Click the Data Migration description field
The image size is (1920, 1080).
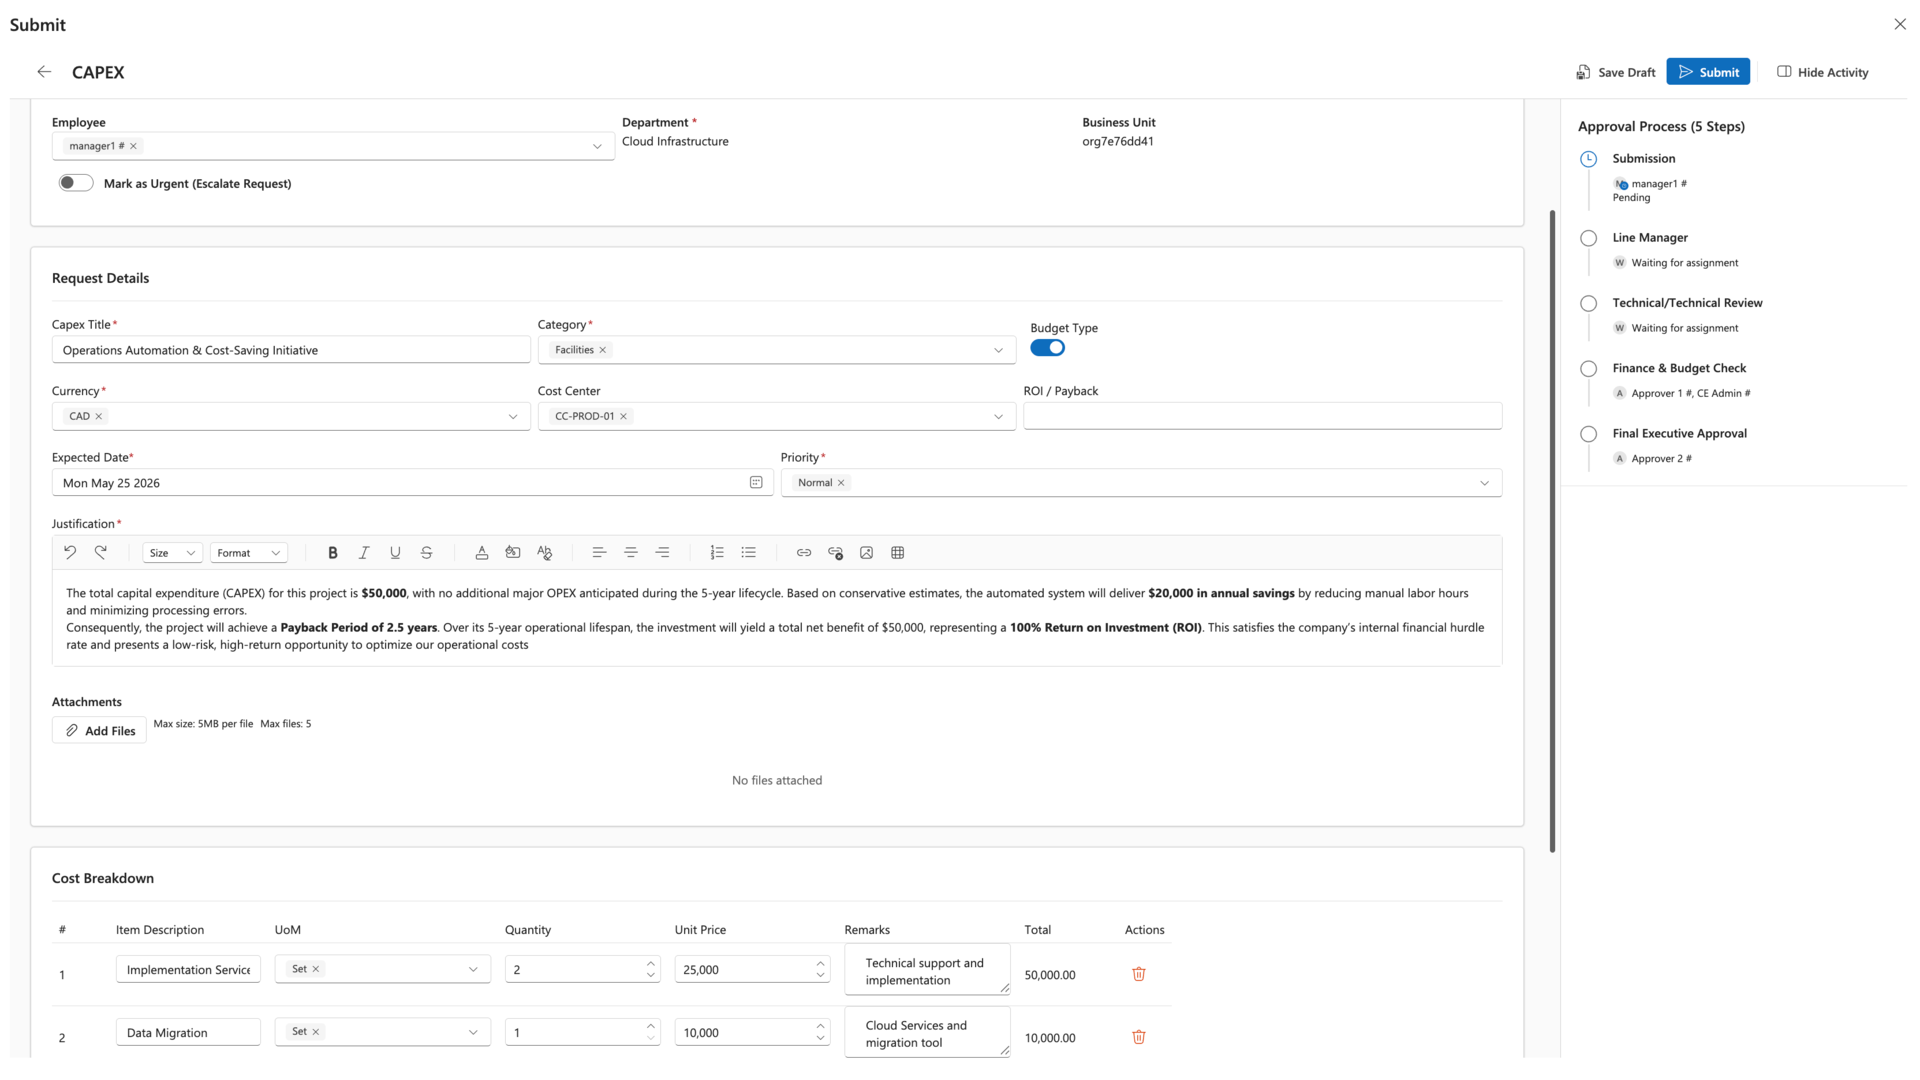(188, 1033)
